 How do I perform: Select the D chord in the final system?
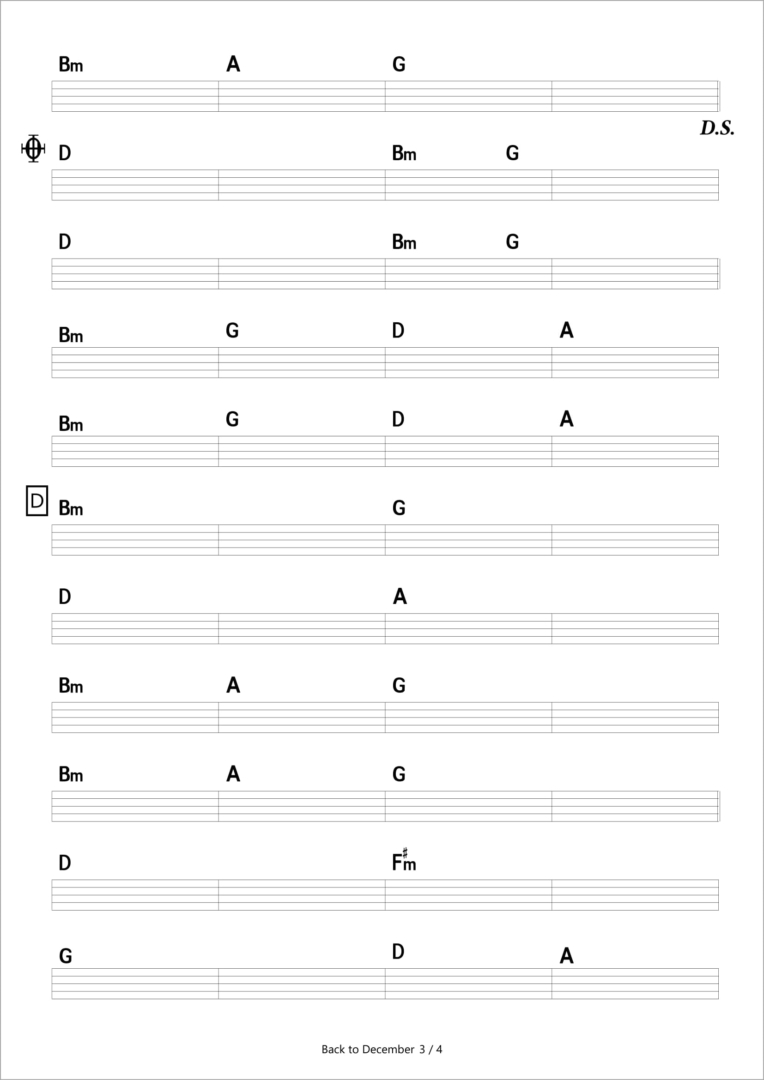point(398,952)
